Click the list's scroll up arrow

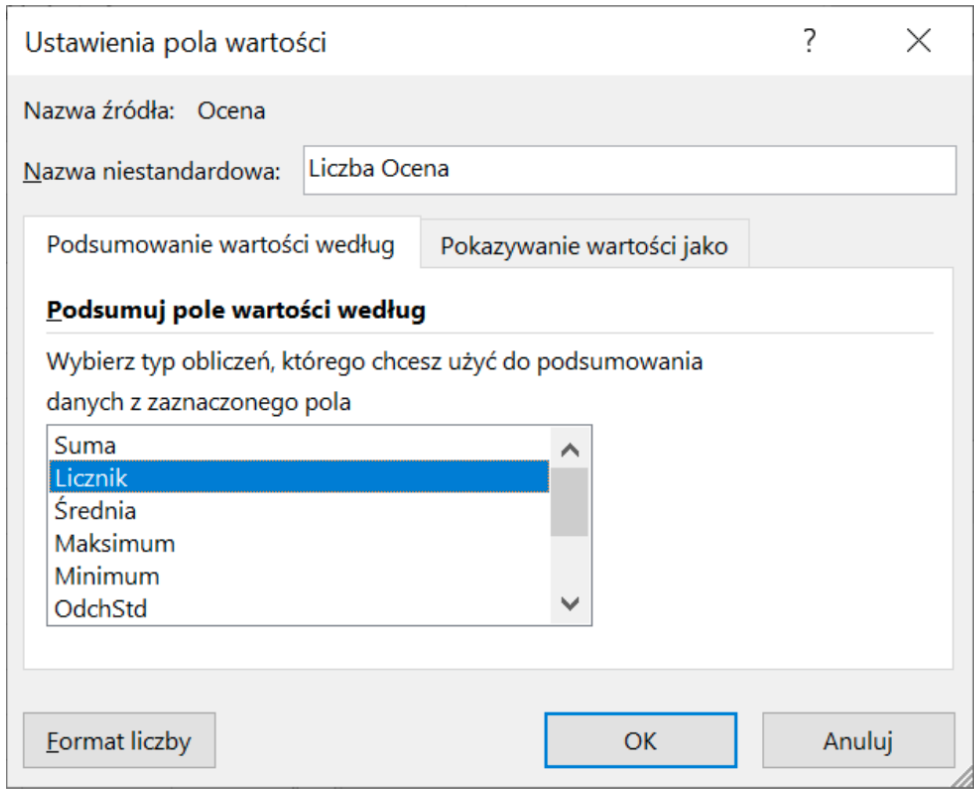click(x=570, y=450)
